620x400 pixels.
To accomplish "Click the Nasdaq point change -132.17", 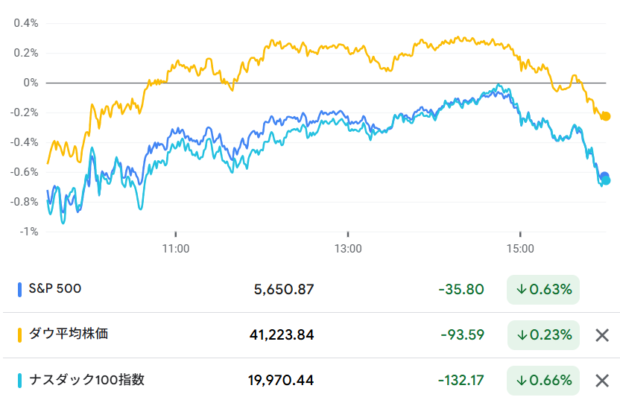I will pyautogui.click(x=461, y=380).
